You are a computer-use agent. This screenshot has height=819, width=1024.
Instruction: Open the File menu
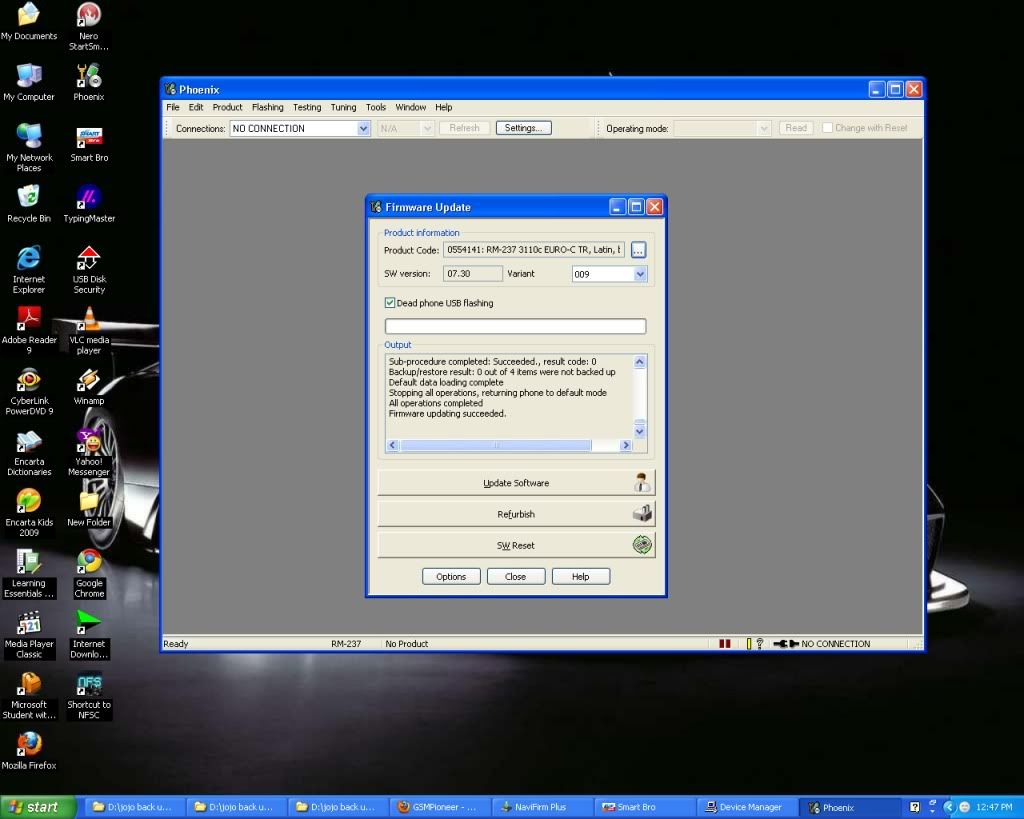click(x=172, y=107)
